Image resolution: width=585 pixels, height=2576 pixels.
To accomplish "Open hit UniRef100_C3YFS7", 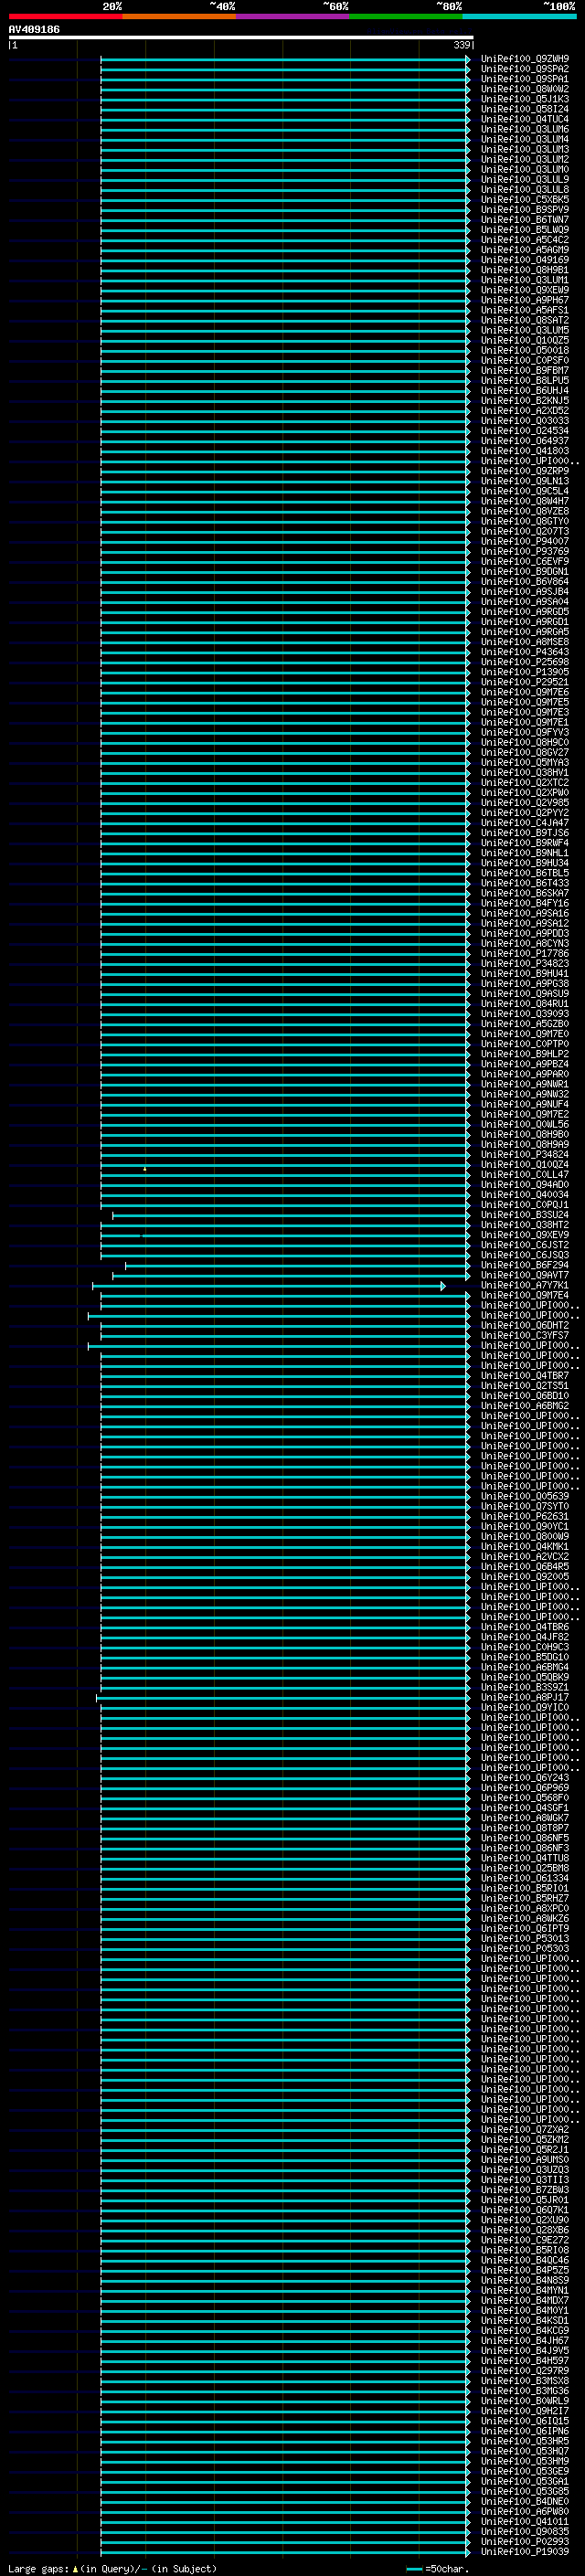I will 525,1335.
